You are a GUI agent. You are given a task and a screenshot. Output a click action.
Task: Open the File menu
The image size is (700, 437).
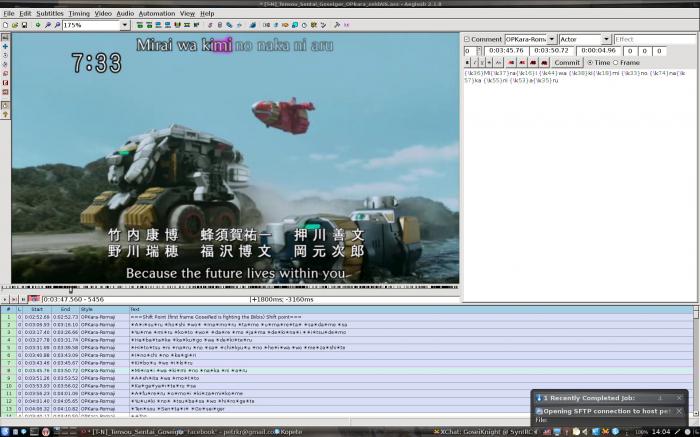(x=8, y=13)
